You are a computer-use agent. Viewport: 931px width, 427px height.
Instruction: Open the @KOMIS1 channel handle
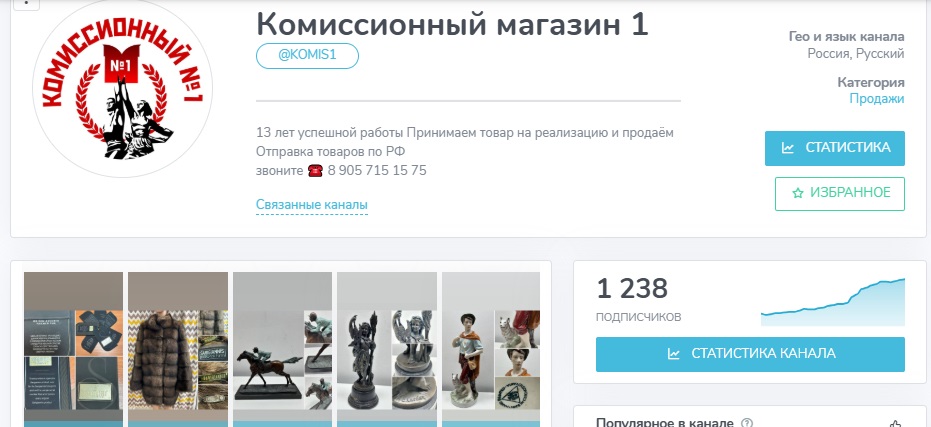308,56
